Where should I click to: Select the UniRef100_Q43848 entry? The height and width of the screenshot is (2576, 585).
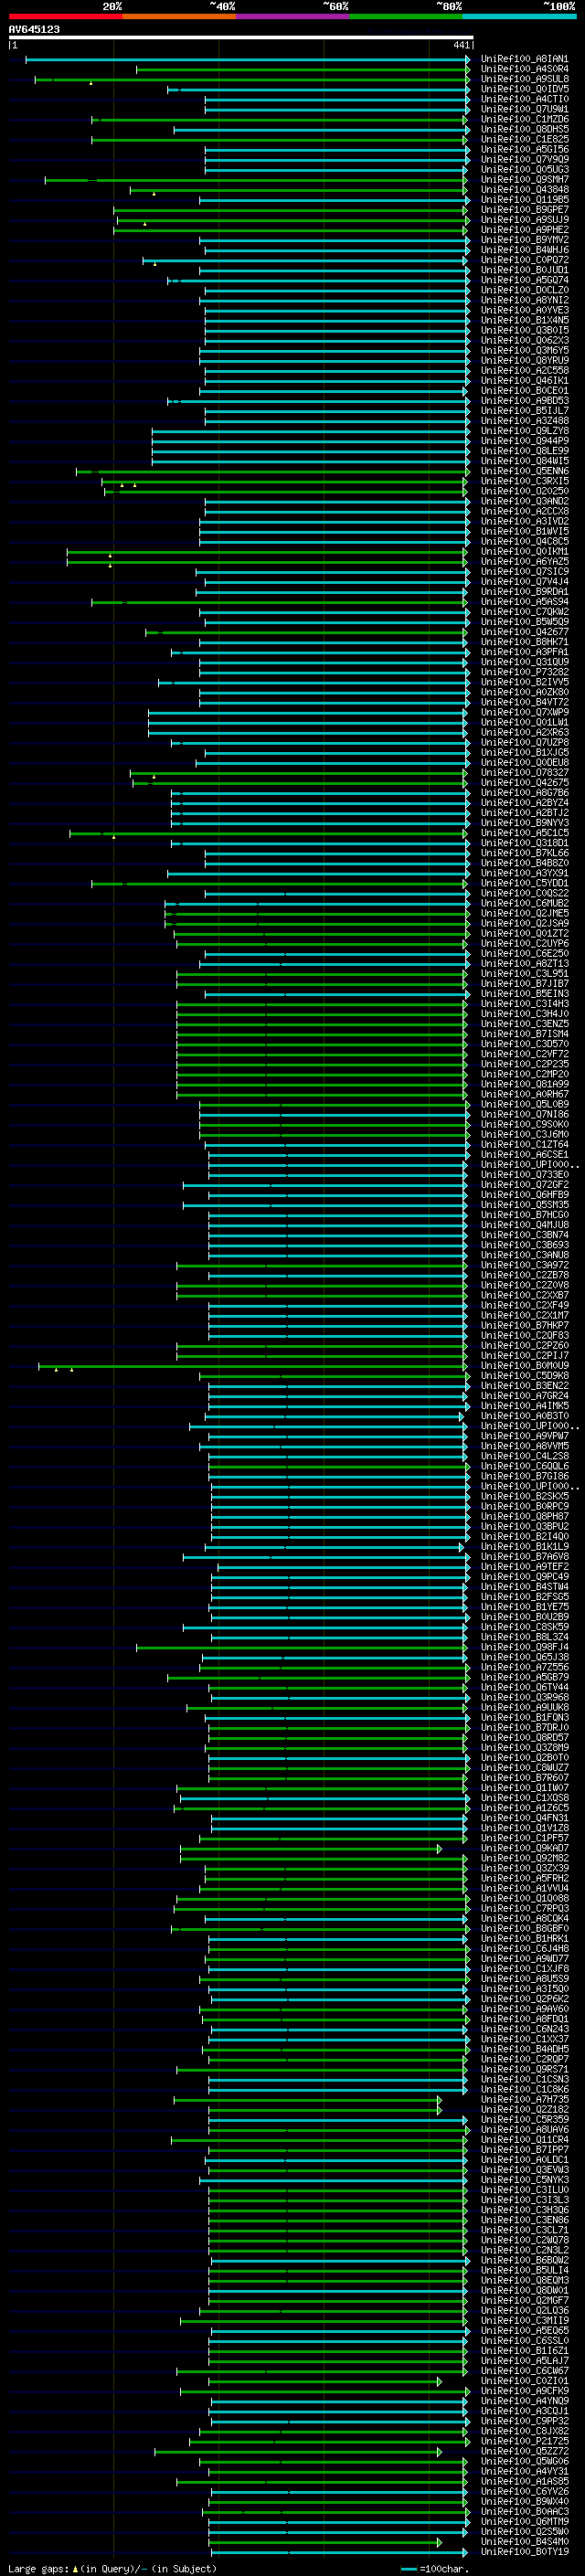(x=524, y=189)
